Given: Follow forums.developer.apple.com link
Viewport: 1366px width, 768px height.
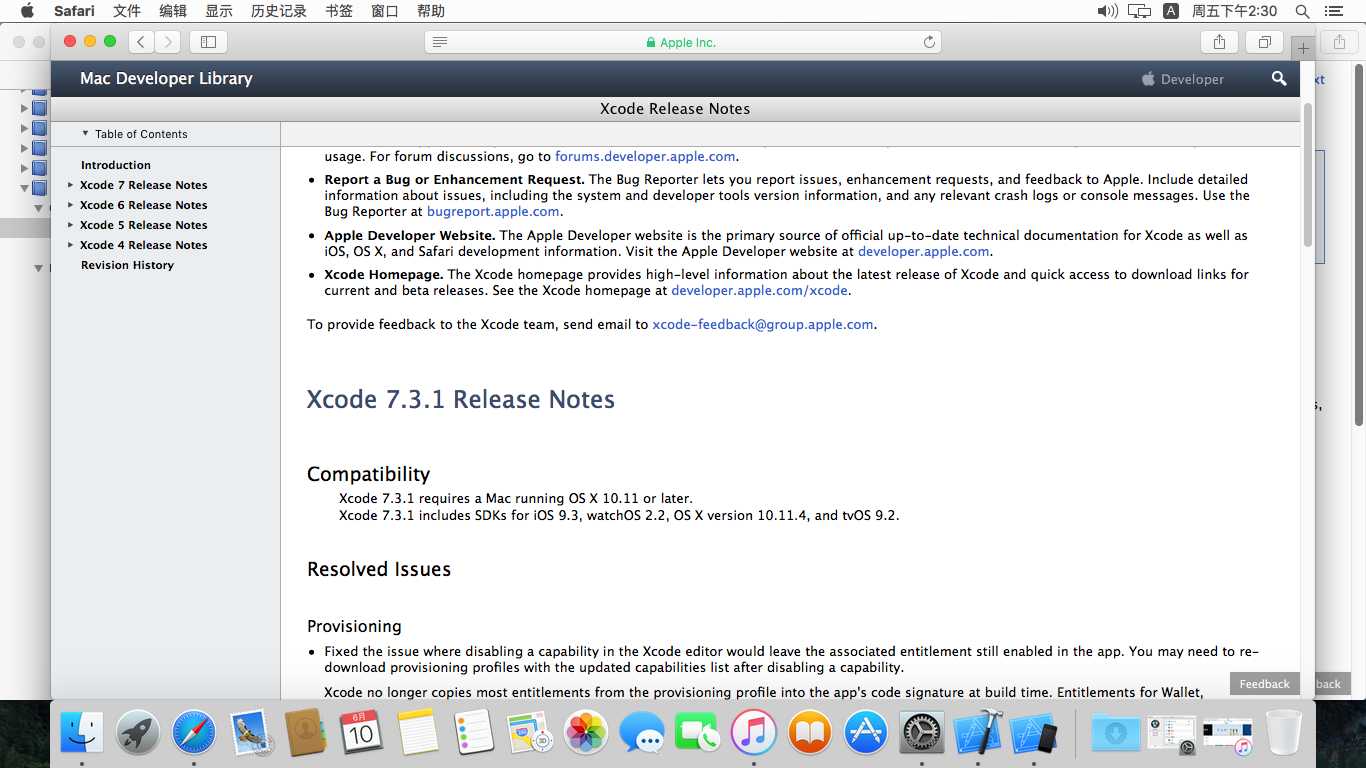Looking at the screenshot, I should point(645,156).
